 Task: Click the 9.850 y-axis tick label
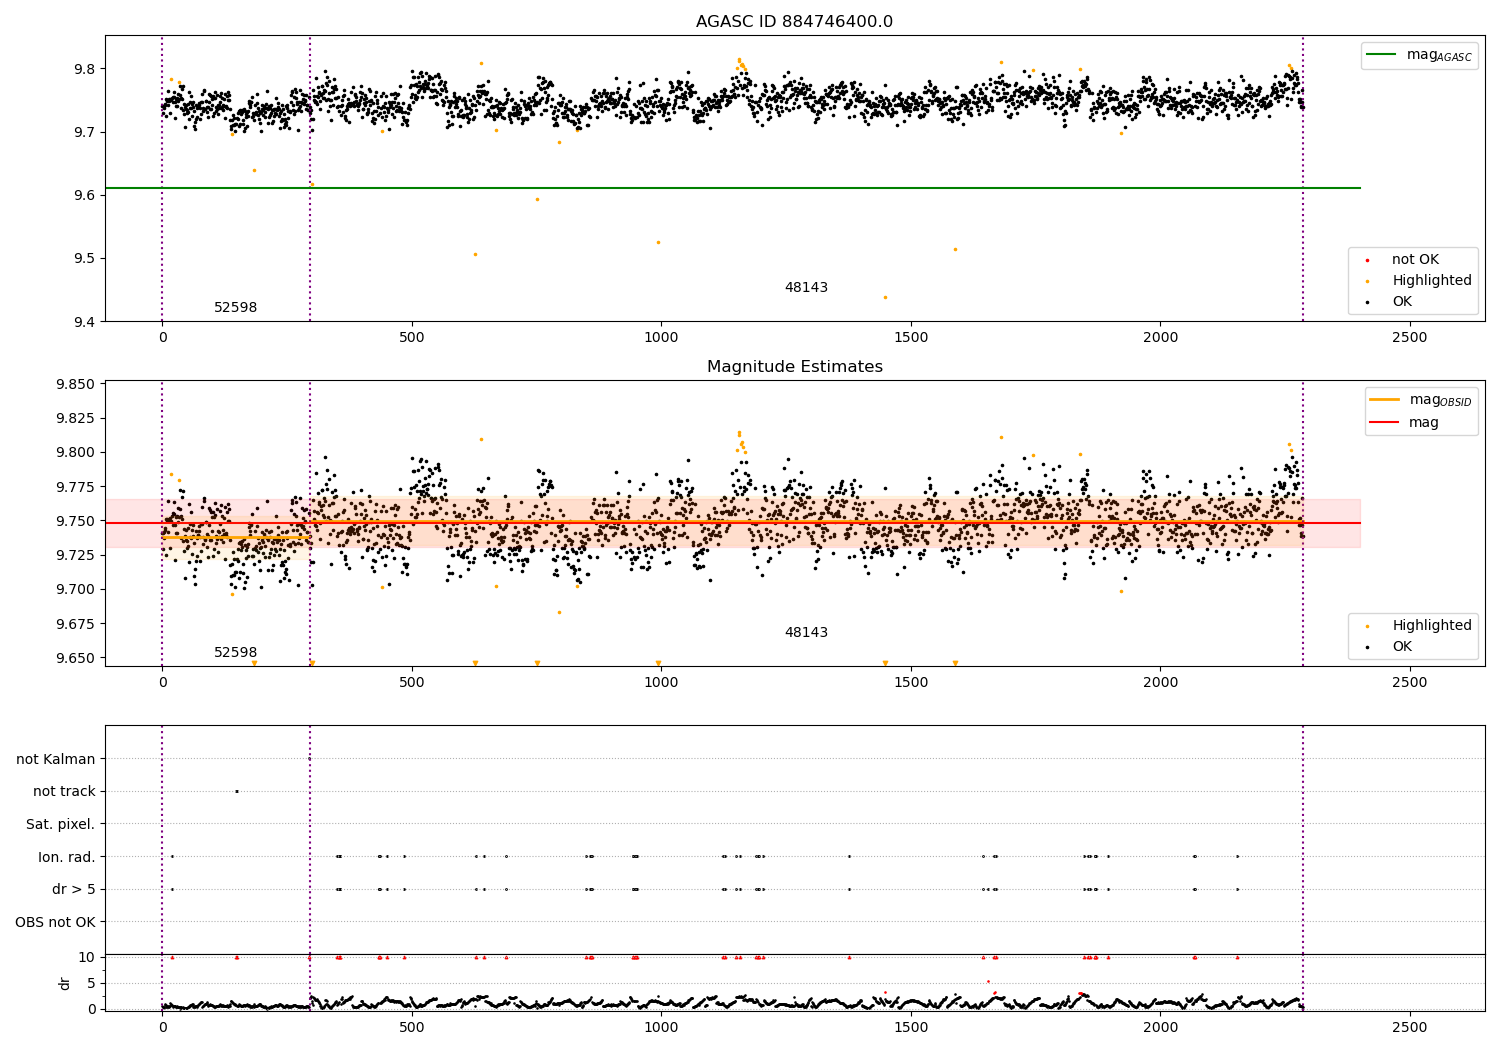click(76, 384)
